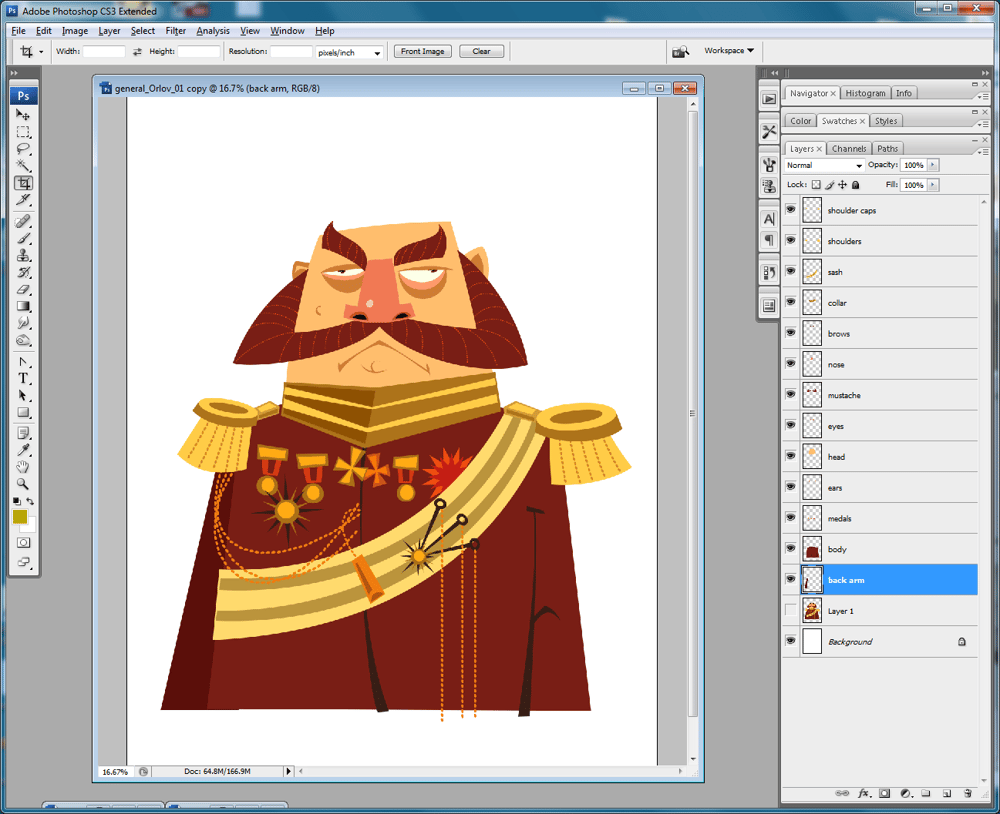Swap width and height values
Image resolution: width=1000 pixels, height=814 pixels.
click(x=137, y=52)
